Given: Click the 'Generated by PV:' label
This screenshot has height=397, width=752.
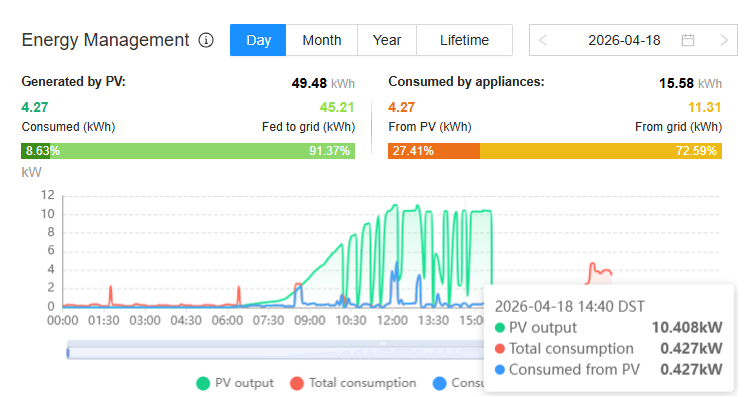Looking at the screenshot, I should 73,82.
